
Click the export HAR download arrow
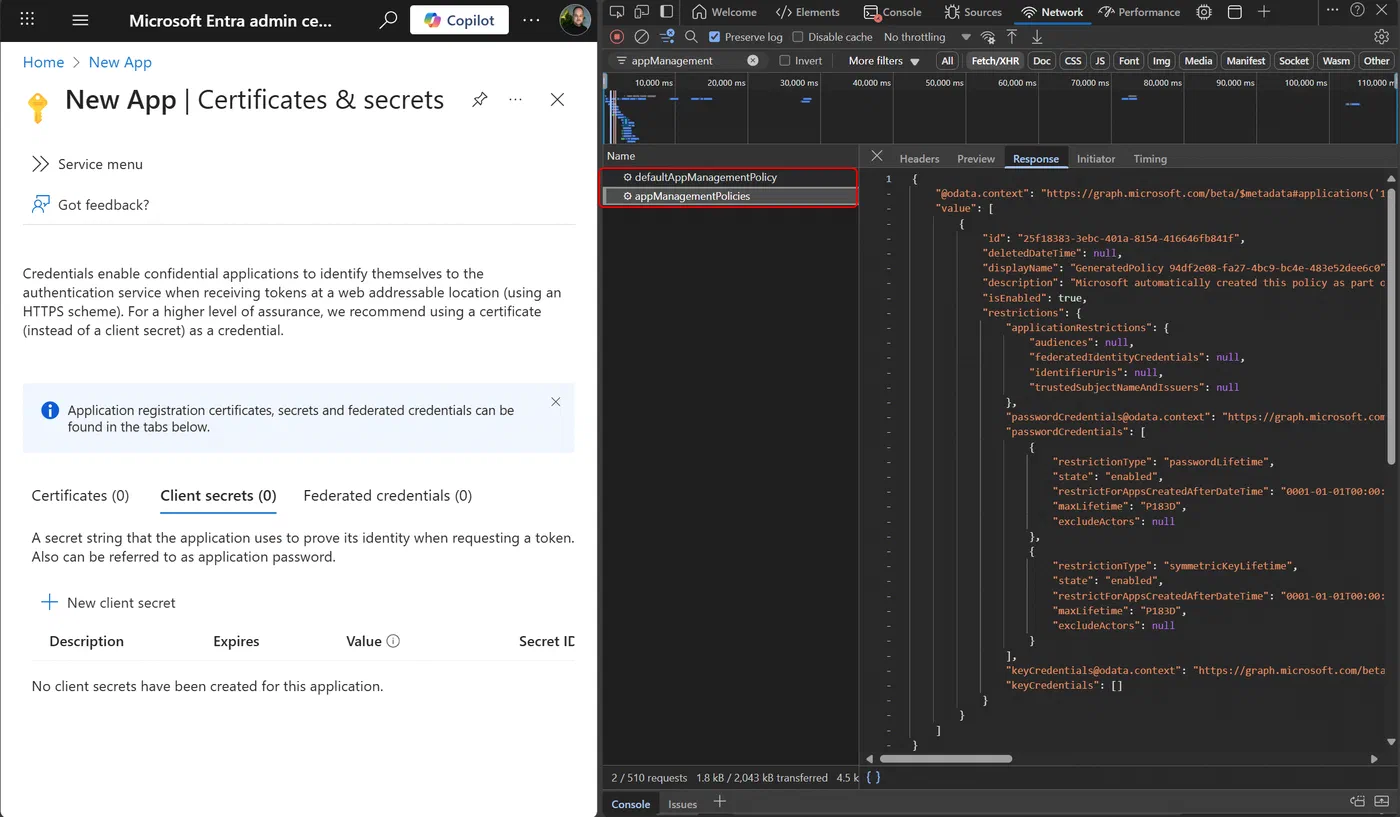tap(1037, 37)
